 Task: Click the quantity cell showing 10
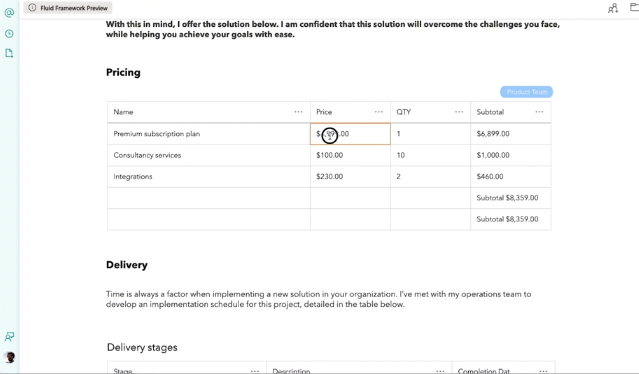430,155
